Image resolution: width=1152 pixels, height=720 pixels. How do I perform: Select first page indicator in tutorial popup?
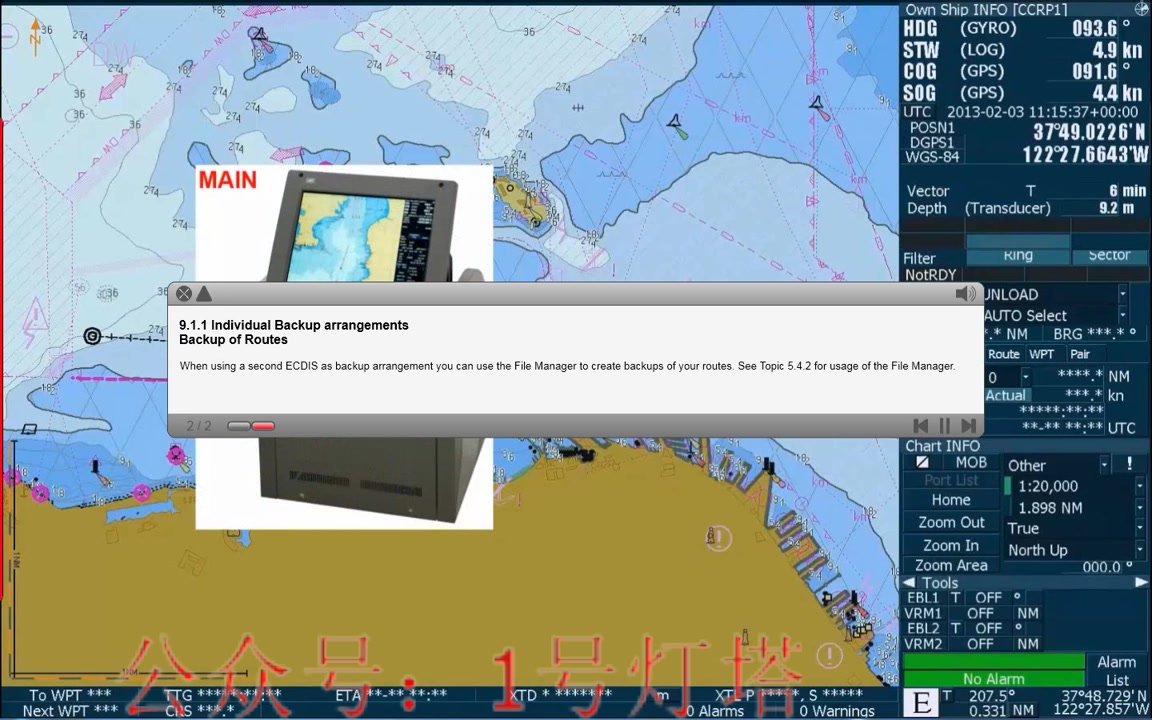click(239, 426)
